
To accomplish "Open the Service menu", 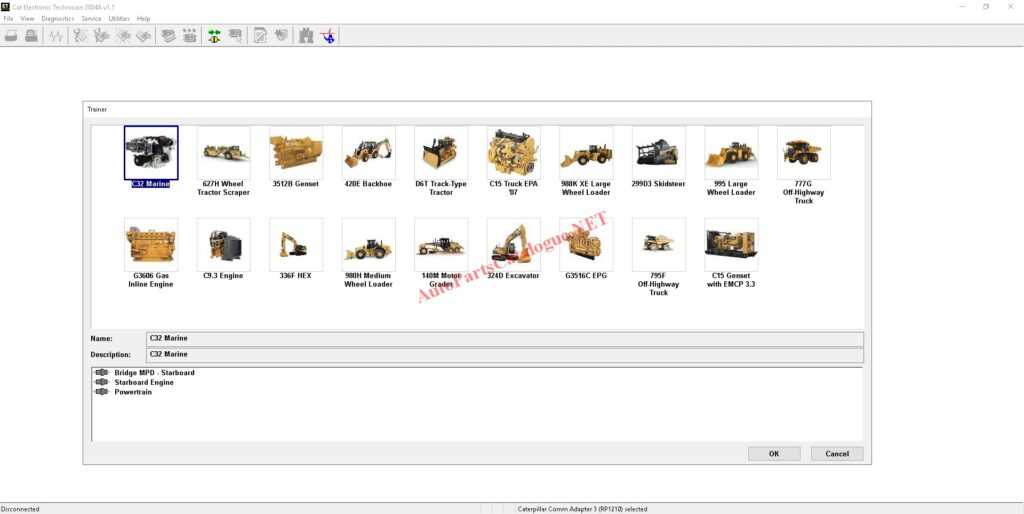I will (91, 19).
